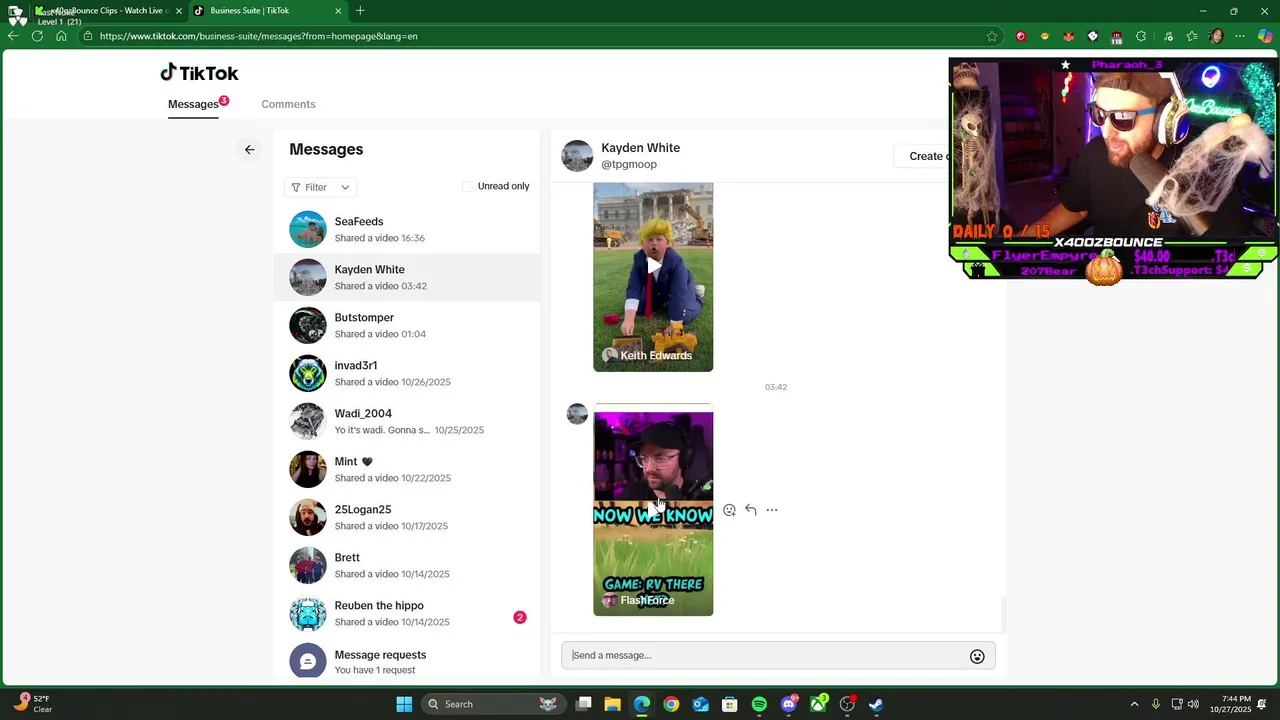Open the Mint conversation

(x=408, y=469)
